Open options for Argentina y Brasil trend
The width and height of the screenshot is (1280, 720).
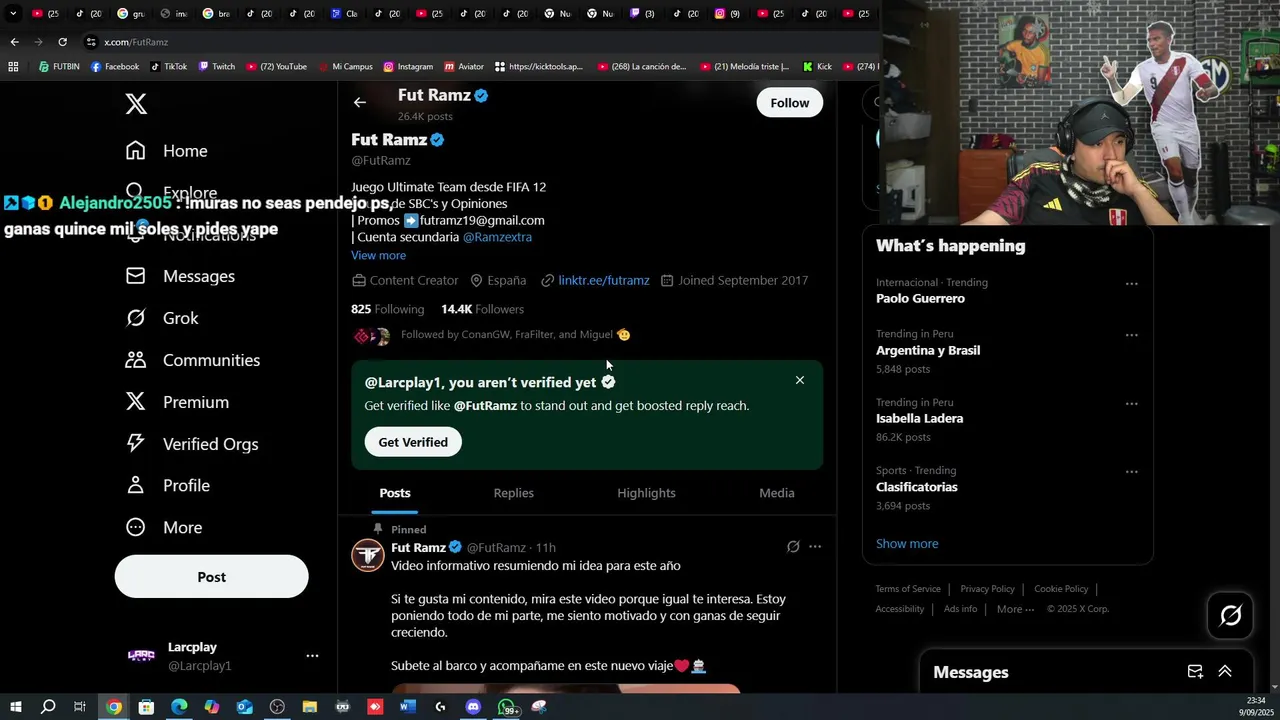tap(1132, 335)
